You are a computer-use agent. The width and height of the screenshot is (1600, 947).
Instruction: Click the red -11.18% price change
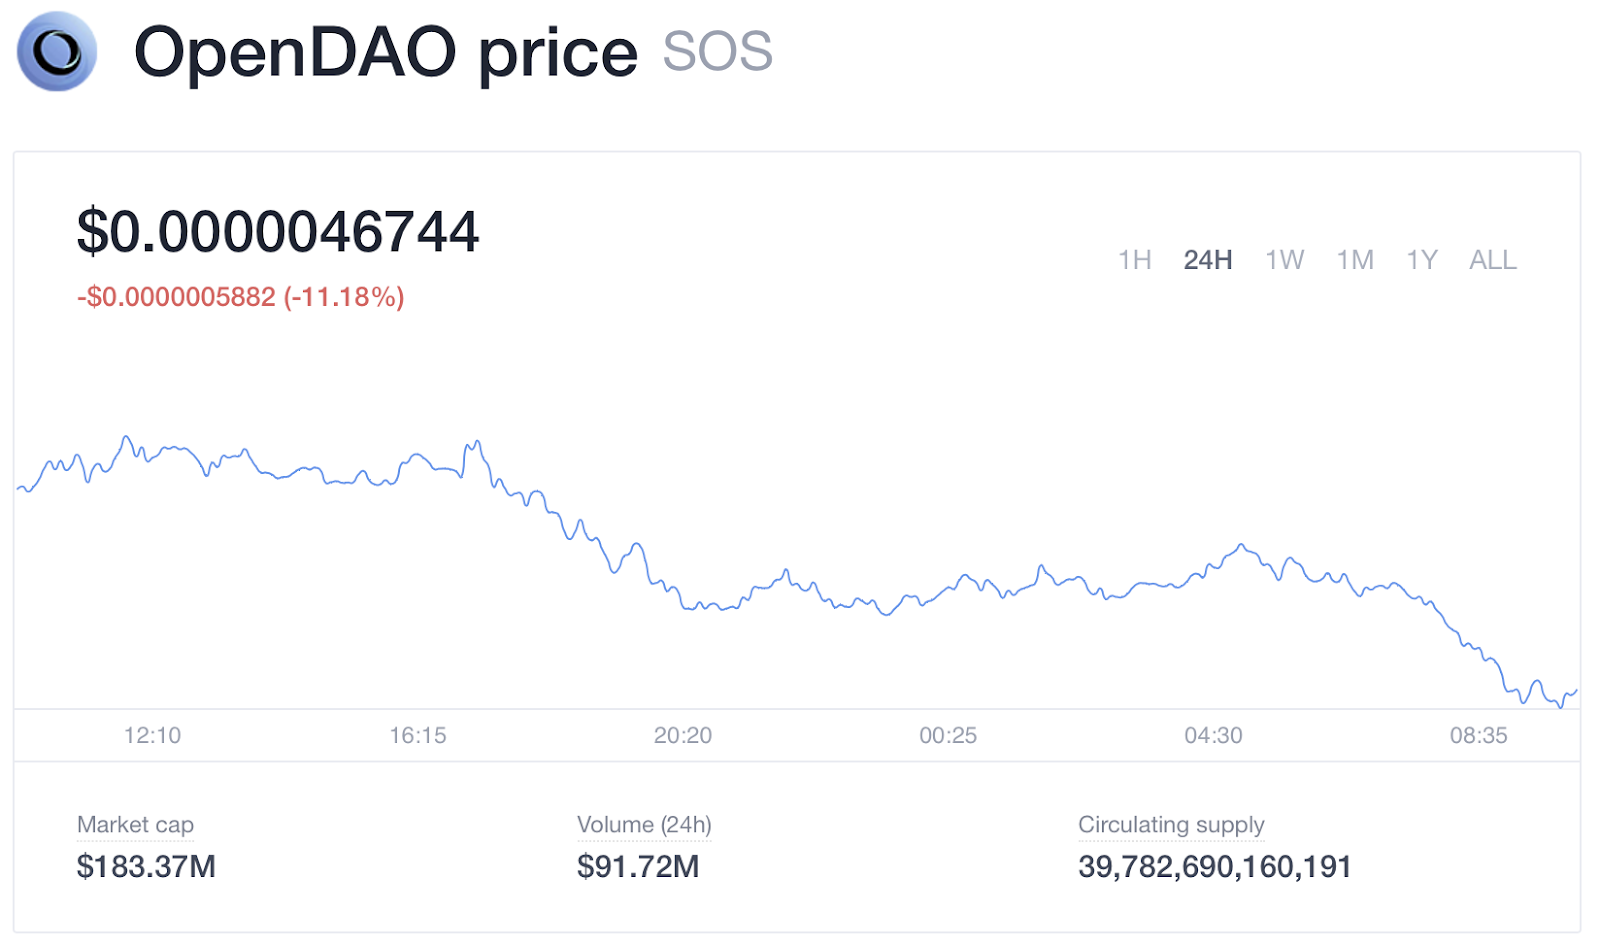pos(343,297)
